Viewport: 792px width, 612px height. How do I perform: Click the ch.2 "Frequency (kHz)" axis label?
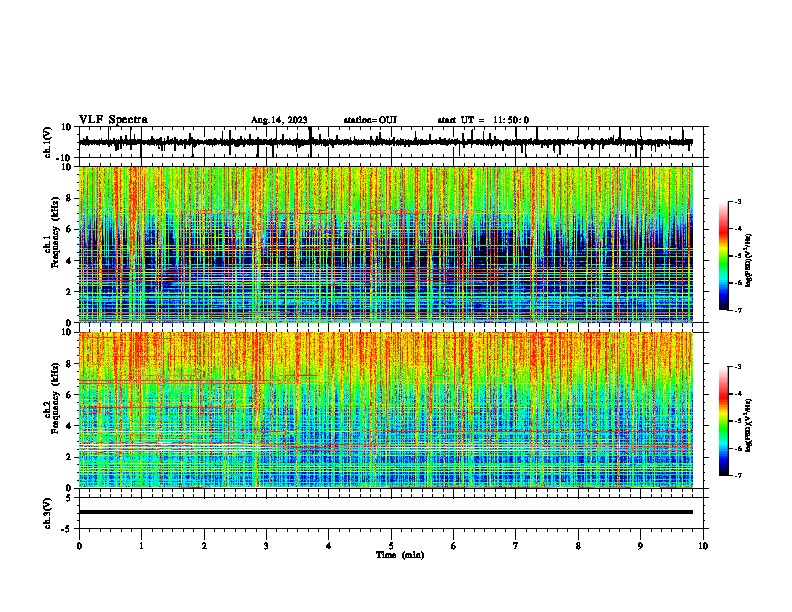point(55,398)
